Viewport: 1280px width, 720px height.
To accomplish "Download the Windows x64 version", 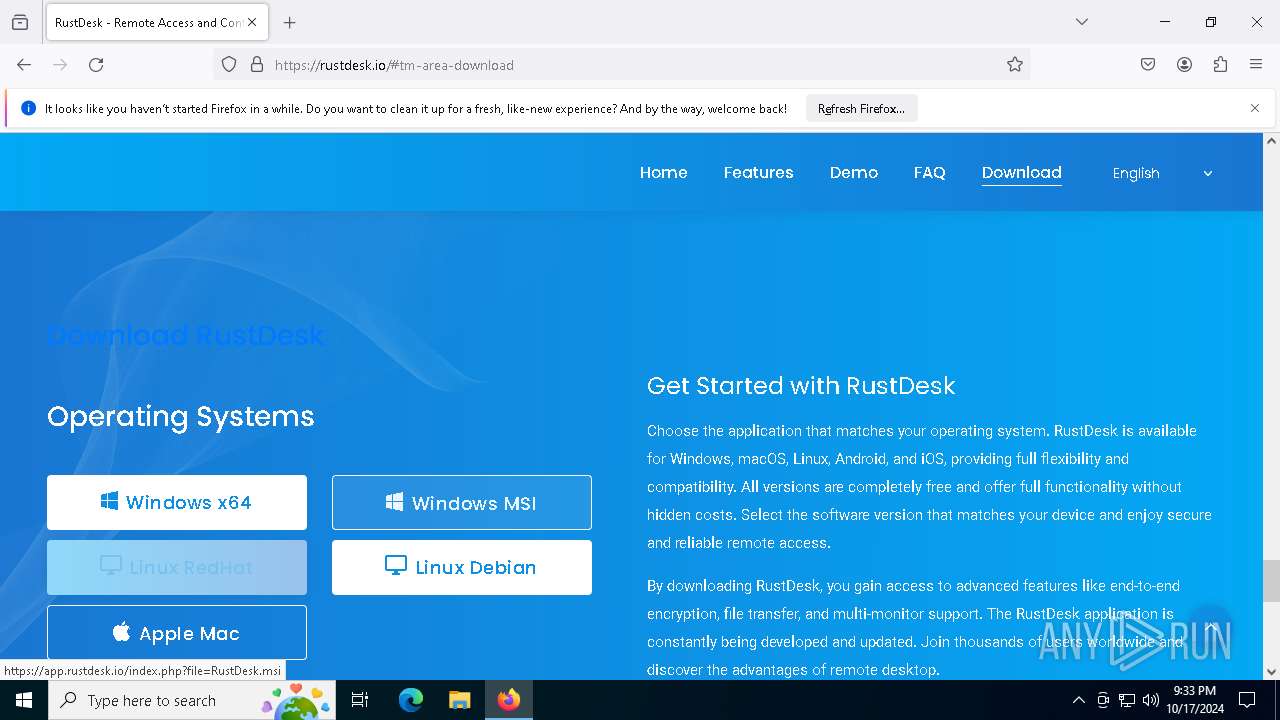I will point(177,502).
